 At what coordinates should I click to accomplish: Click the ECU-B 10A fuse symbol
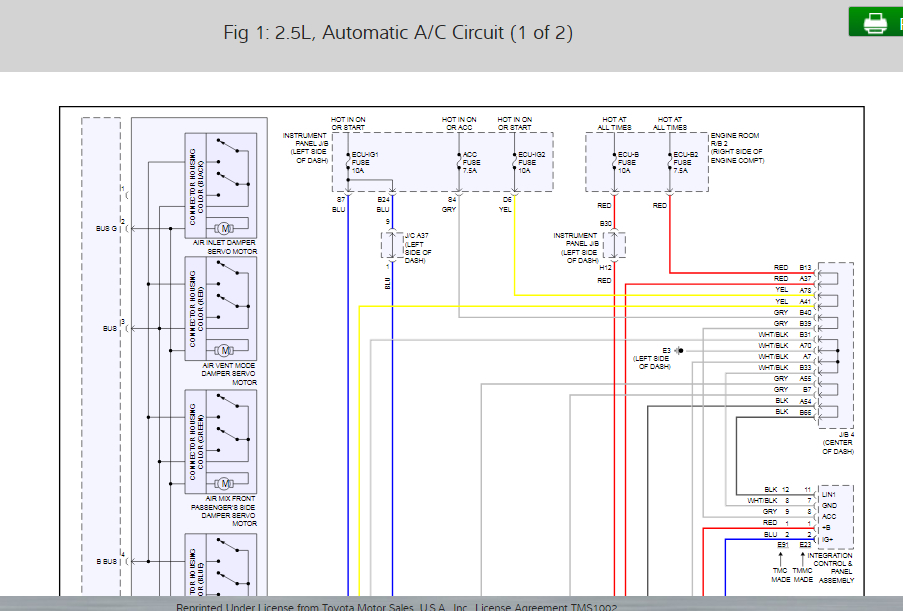click(x=614, y=162)
